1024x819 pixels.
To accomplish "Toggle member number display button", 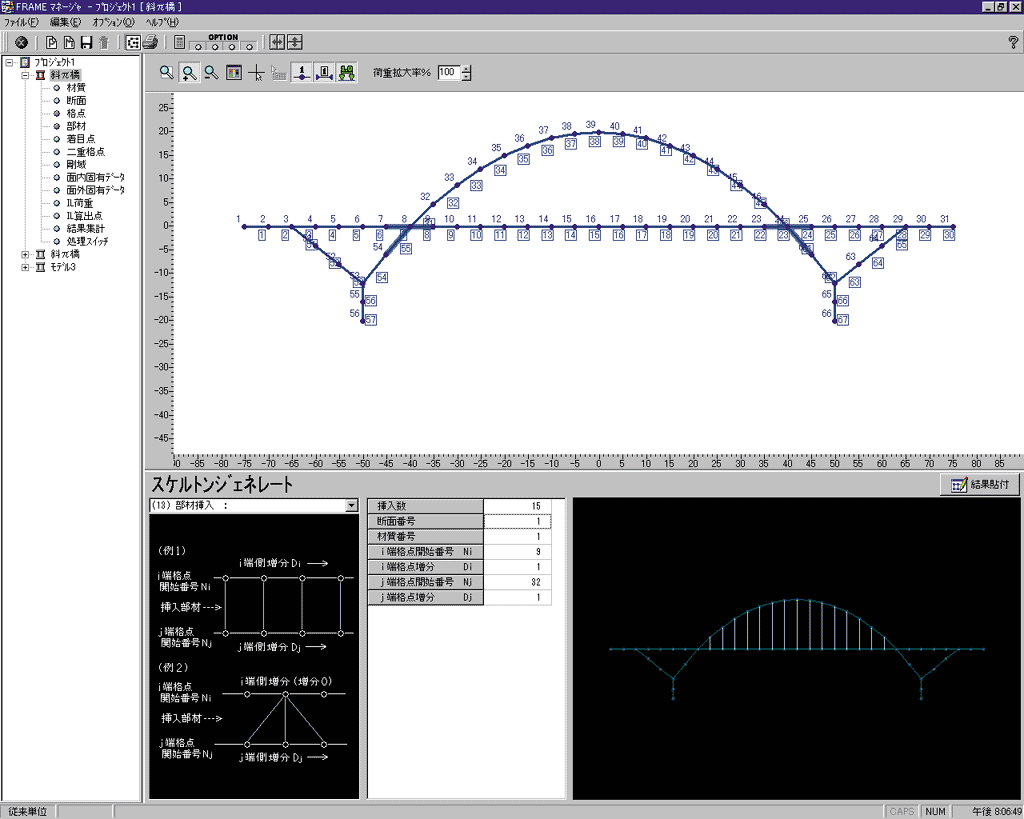I will (324, 73).
